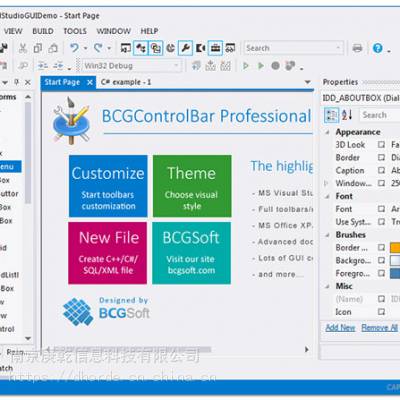Open the Redo history dropdown arrow

pos(109,49)
